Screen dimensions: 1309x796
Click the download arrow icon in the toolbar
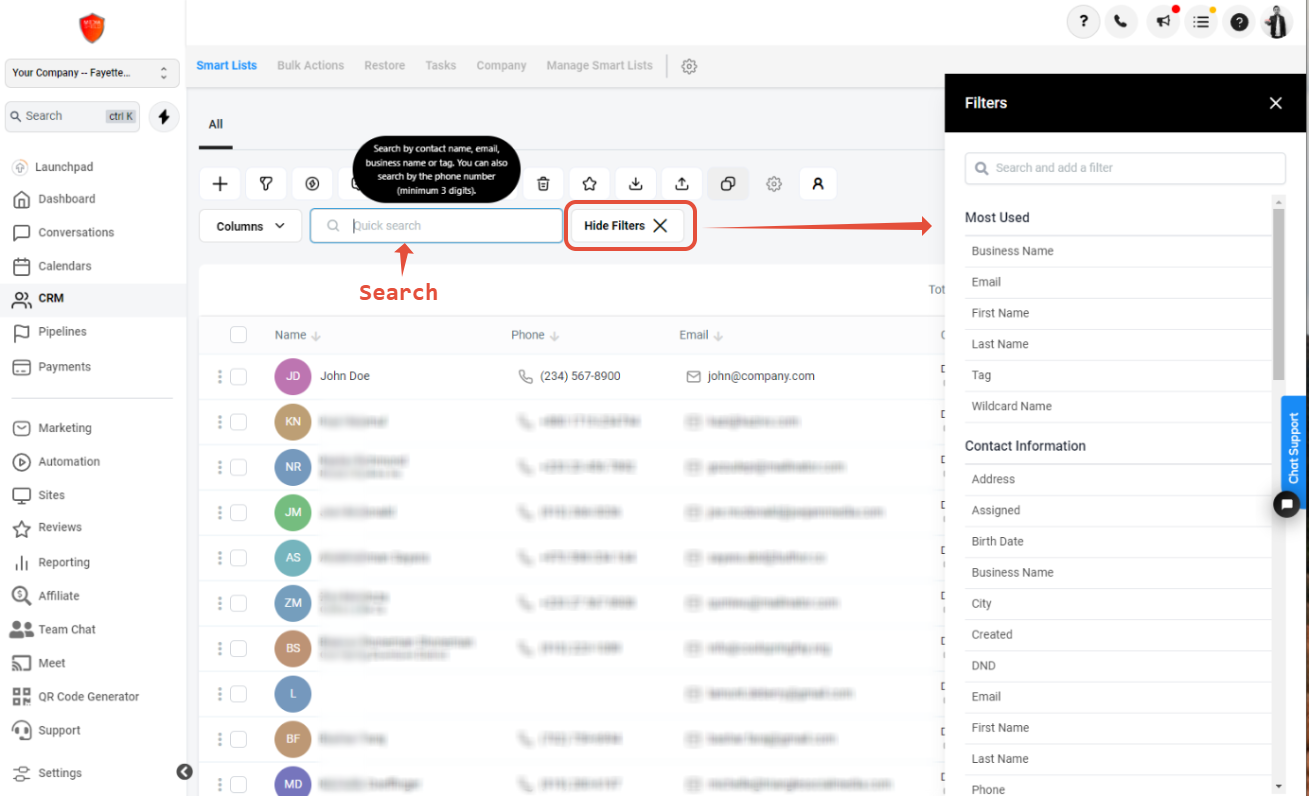click(x=636, y=184)
